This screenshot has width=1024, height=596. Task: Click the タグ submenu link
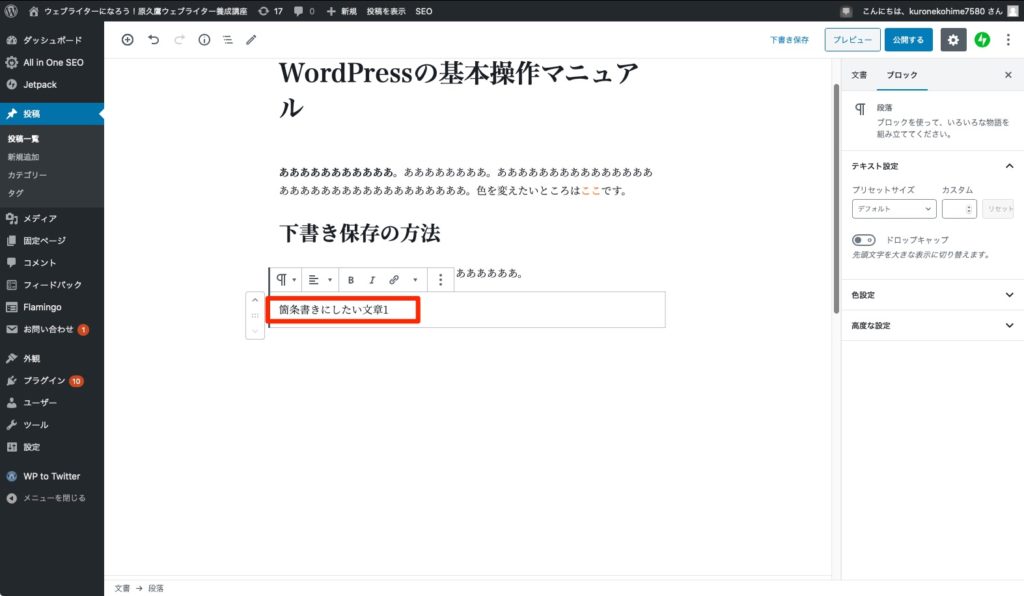pos(16,193)
